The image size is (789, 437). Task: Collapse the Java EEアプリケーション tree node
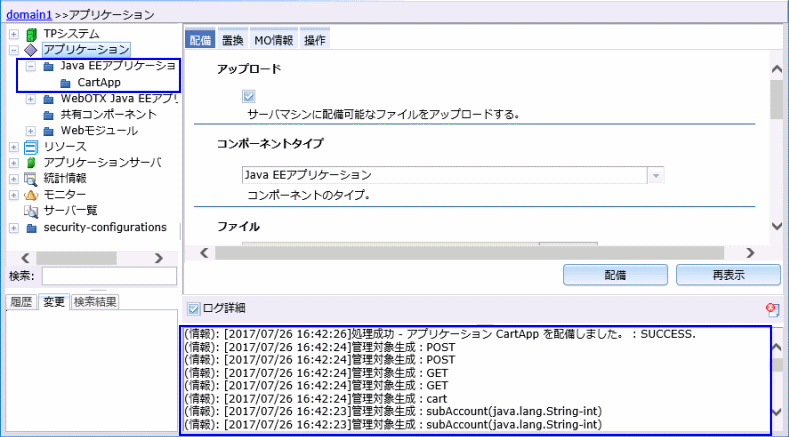(31, 66)
